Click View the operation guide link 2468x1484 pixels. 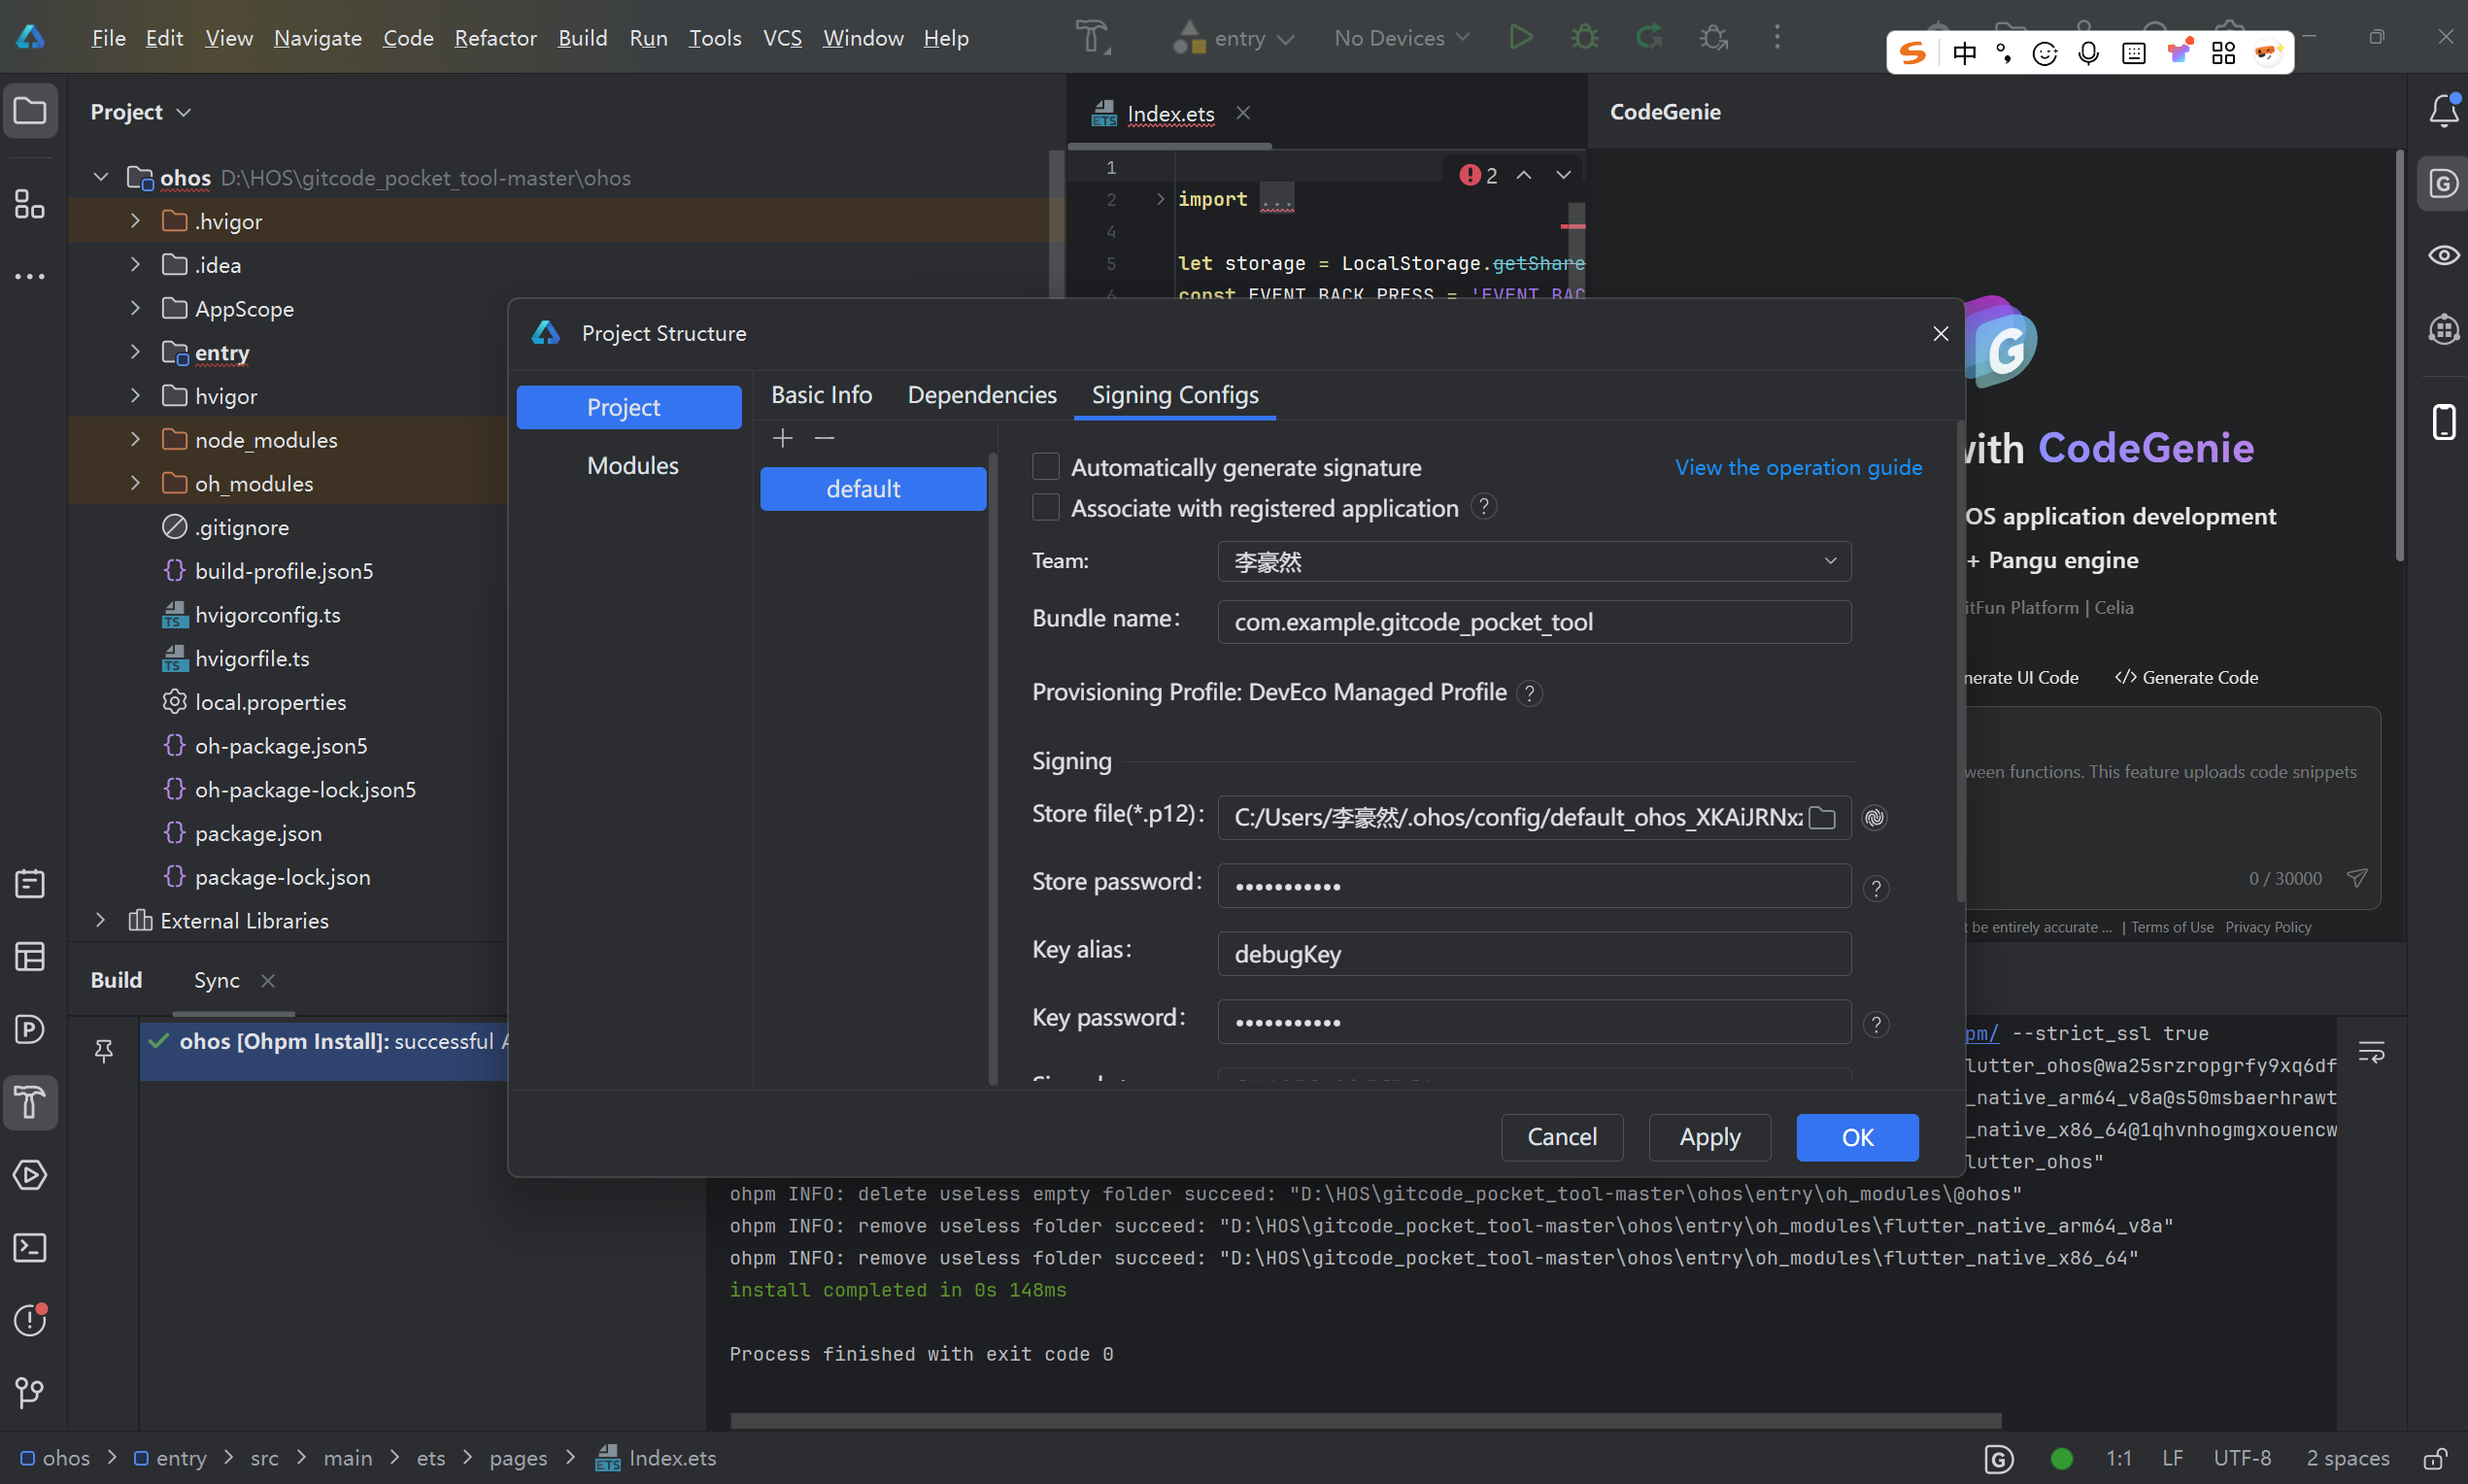1797,467
